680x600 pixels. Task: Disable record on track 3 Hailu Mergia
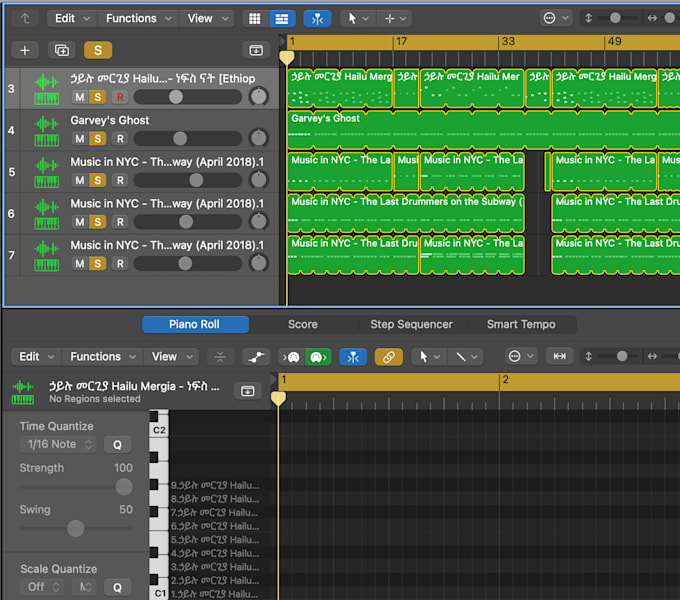coord(120,97)
